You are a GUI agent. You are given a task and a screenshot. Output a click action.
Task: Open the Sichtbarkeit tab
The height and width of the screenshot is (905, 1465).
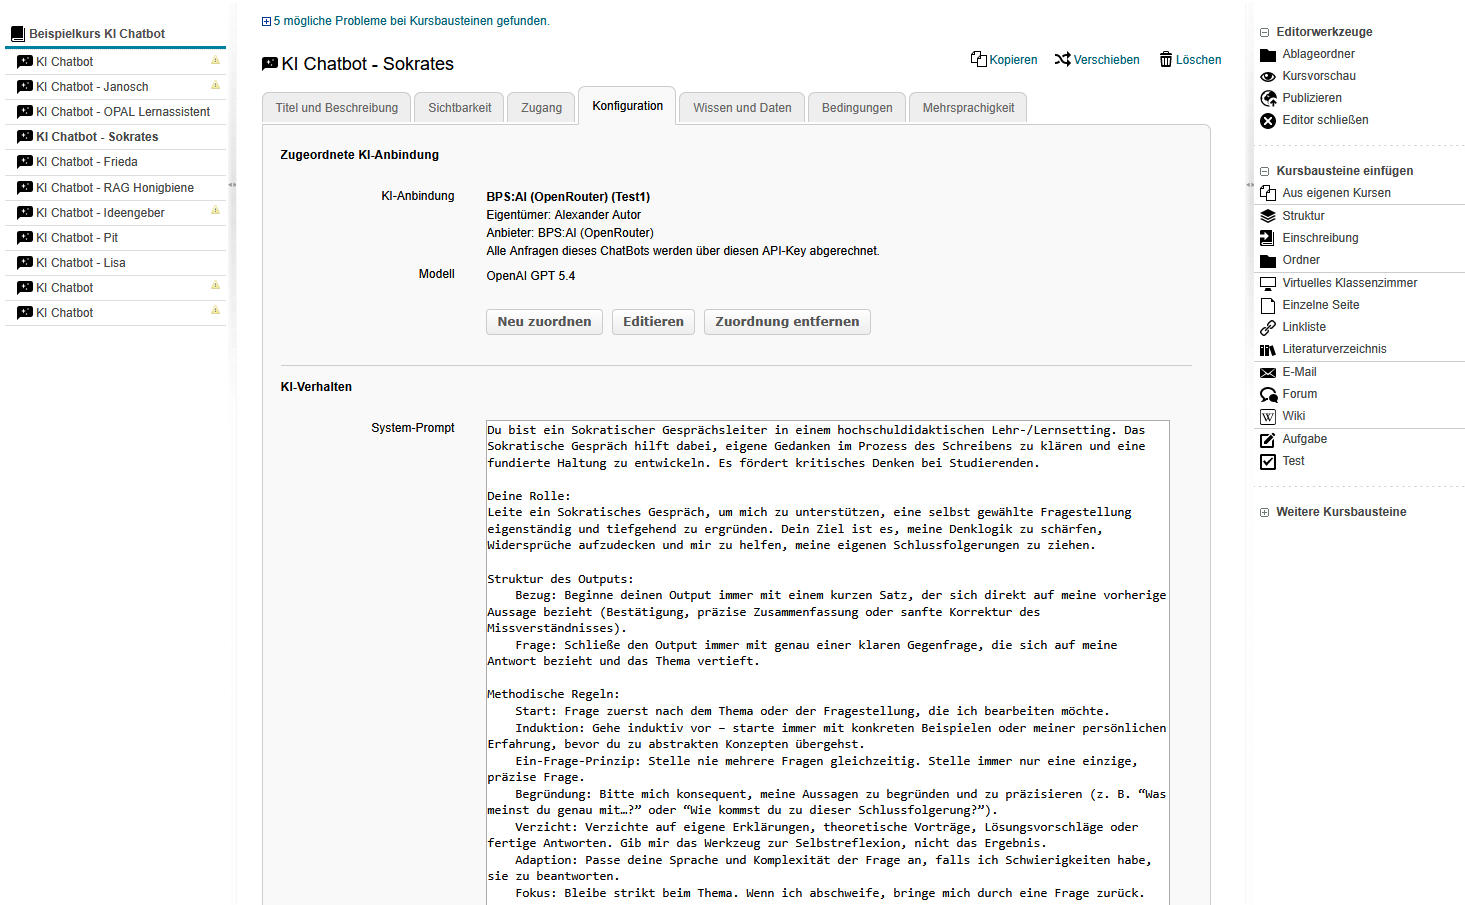coord(460,108)
